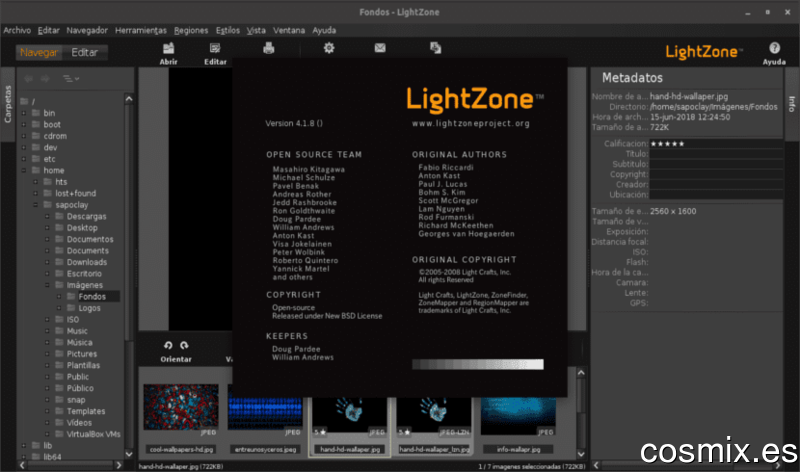Open the Archivo menu
Screen dimensions: 800x472
(17, 30)
